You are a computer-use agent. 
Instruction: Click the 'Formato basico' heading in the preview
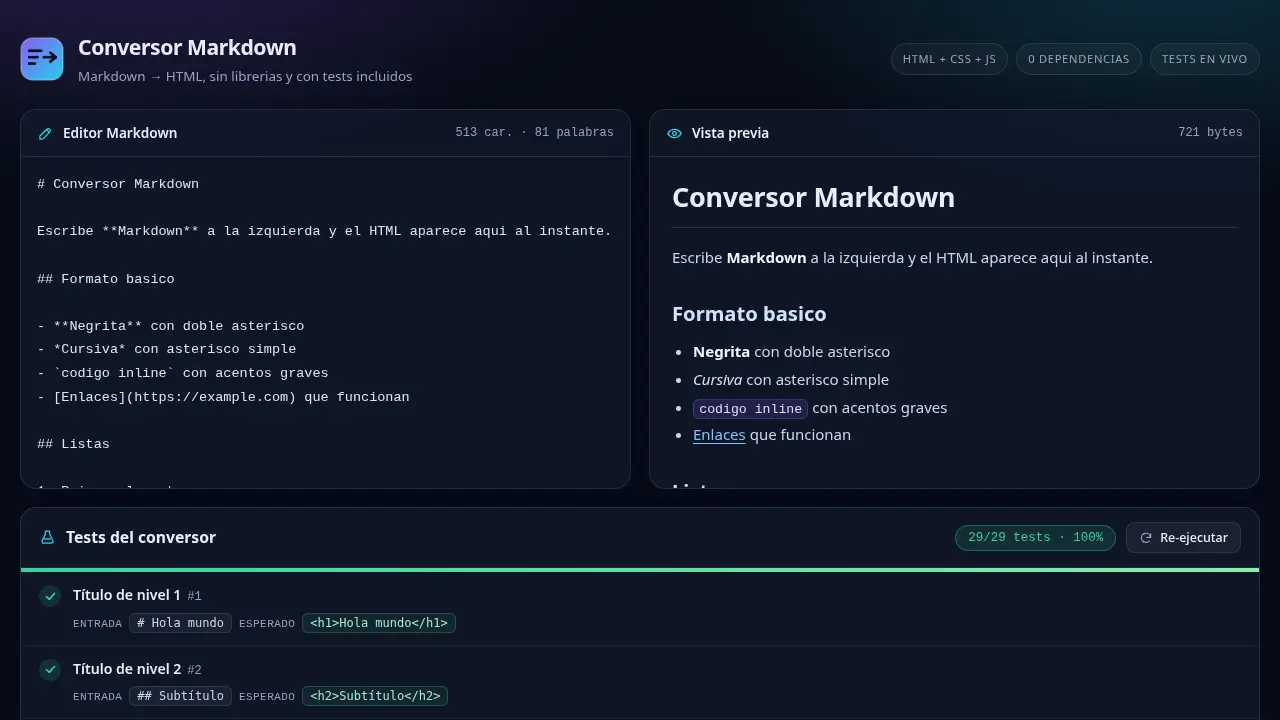click(749, 314)
